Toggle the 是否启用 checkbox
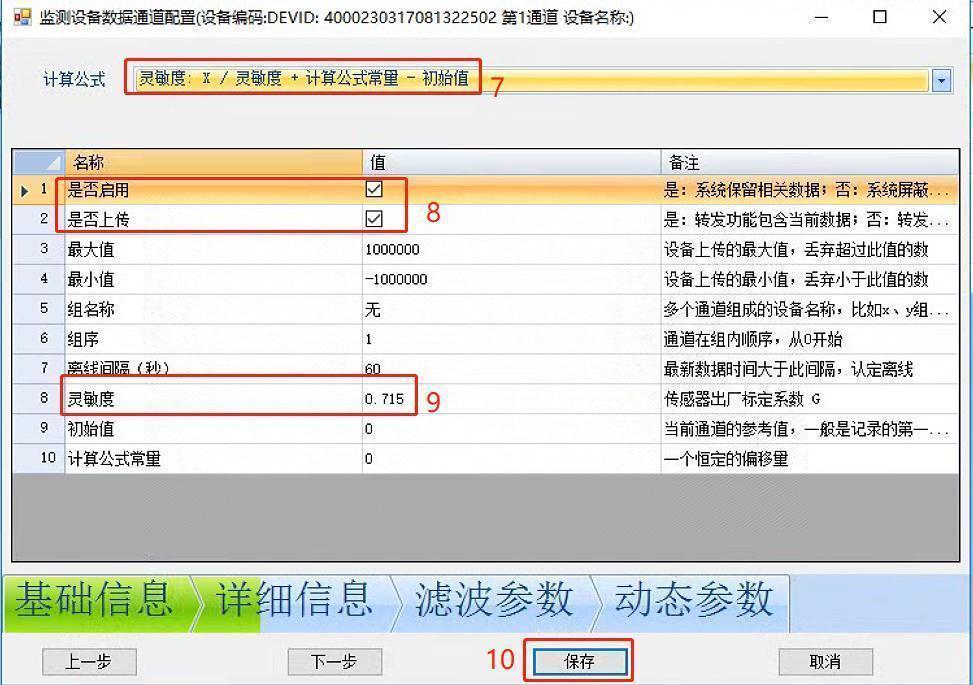Screen dimensions: 973x685 [374, 189]
